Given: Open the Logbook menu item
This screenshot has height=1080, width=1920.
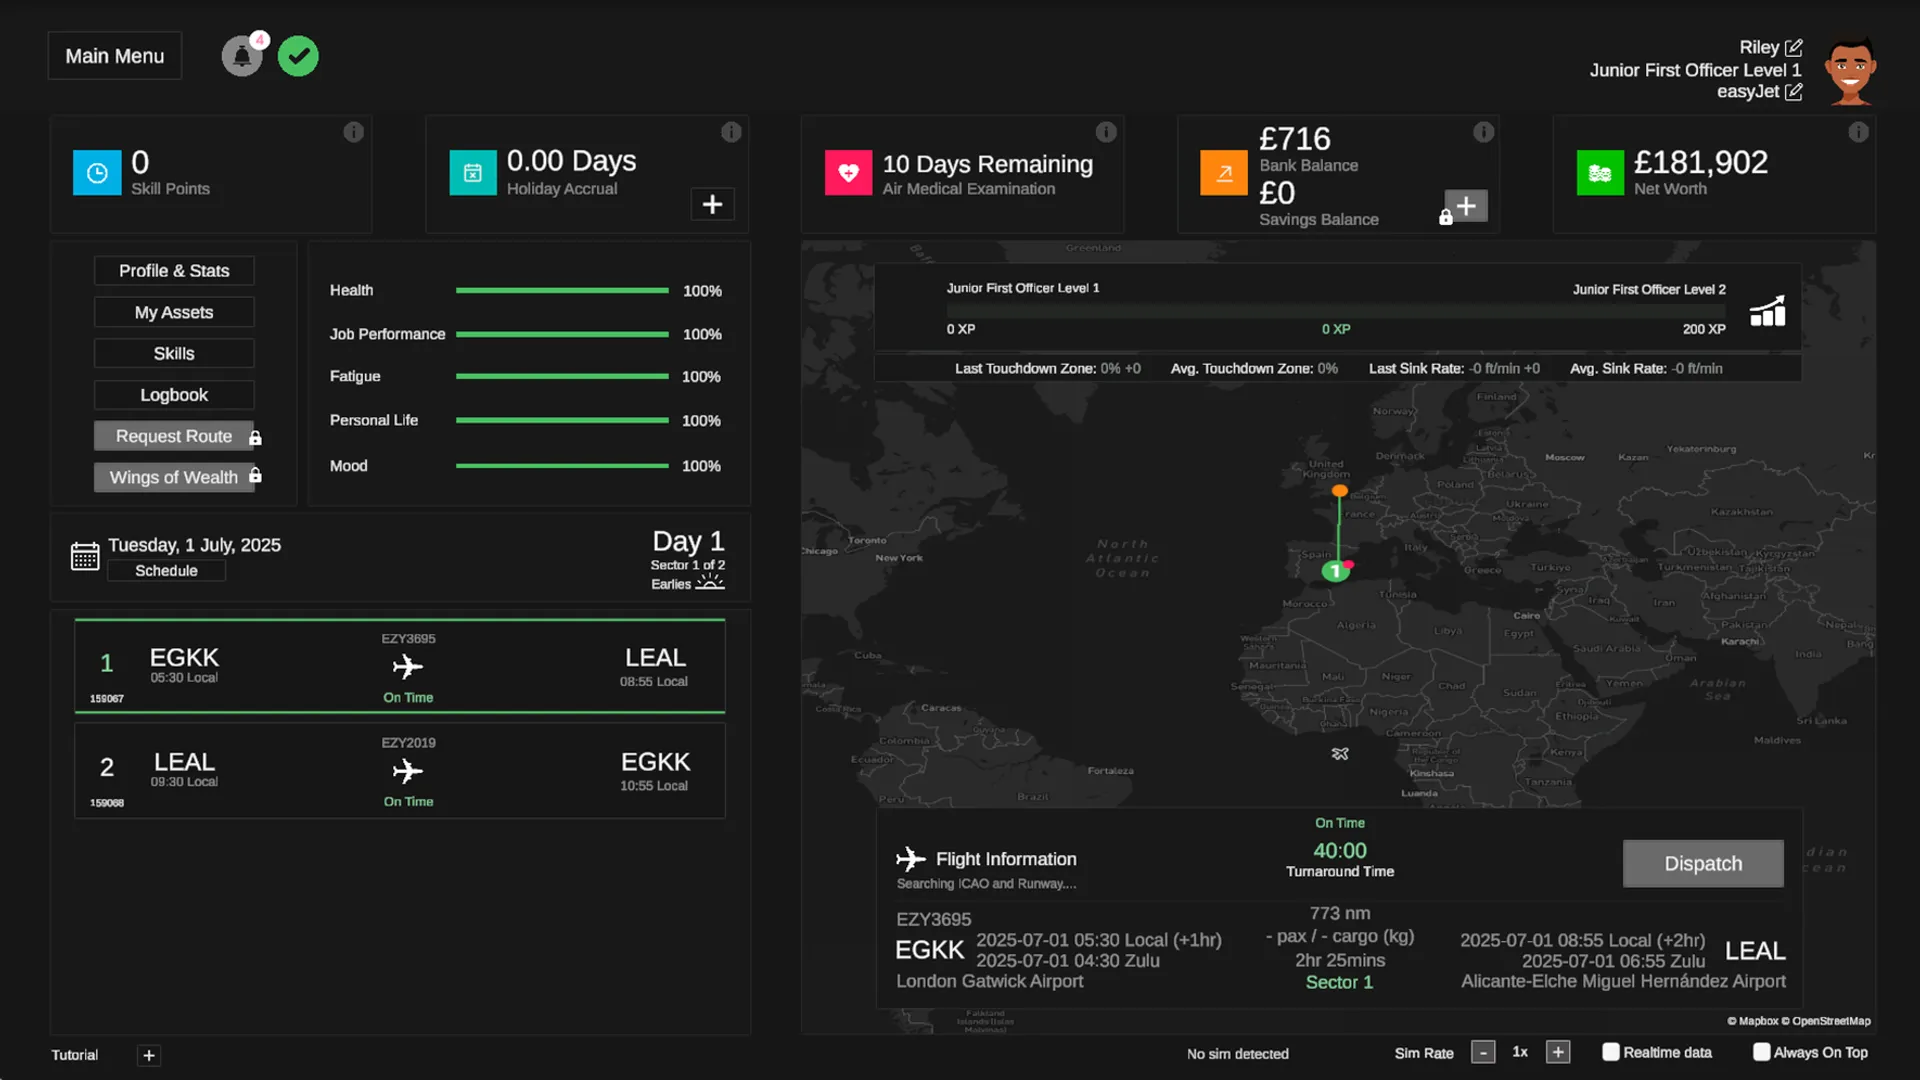Looking at the screenshot, I should pyautogui.click(x=174, y=395).
